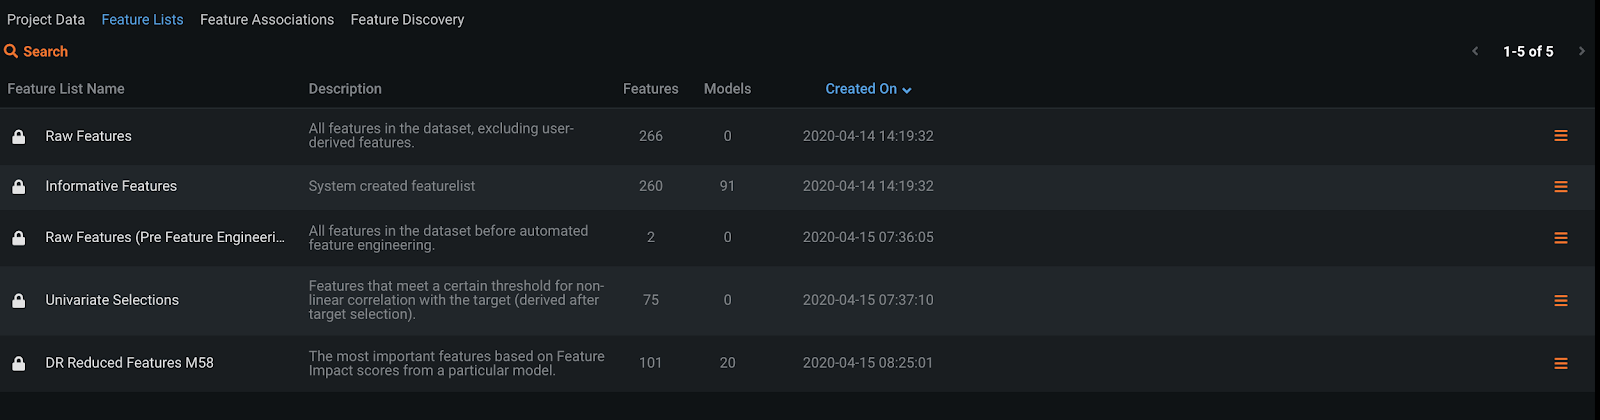Go to previous page arrow
This screenshot has height=420, width=1600.
pyautogui.click(x=1475, y=51)
